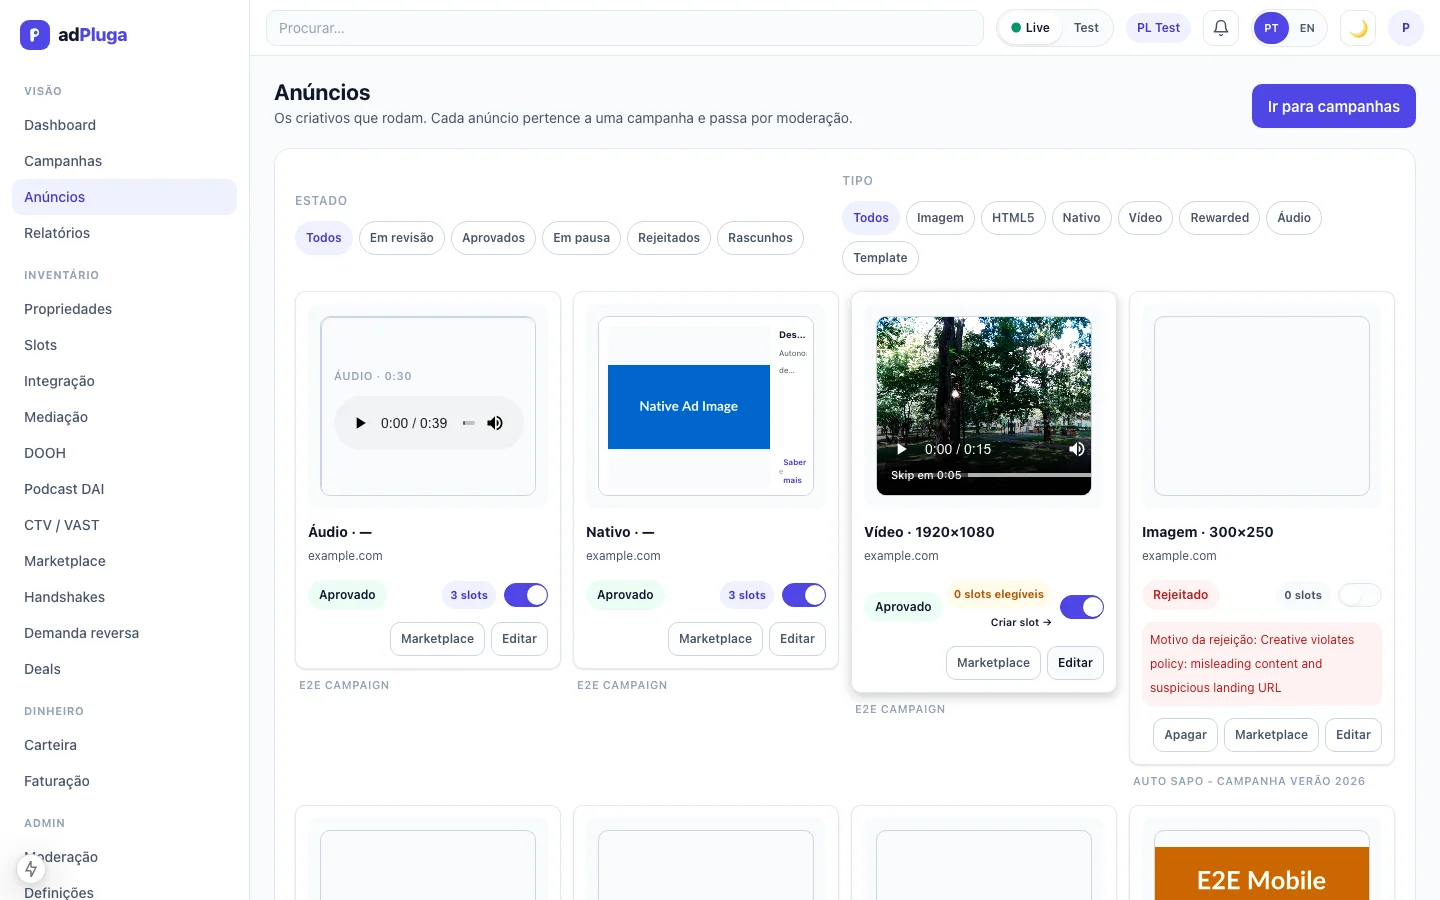Select PT language
This screenshot has width=1440, height=900.
click(1271, 28)
